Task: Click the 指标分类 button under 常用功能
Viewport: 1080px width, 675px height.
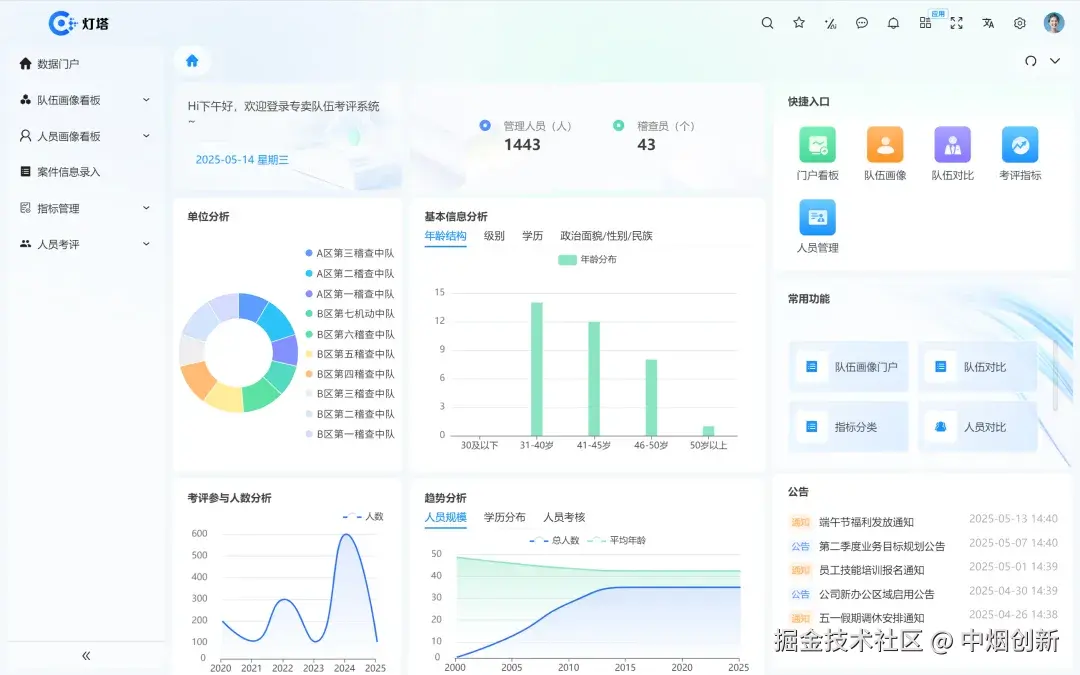Action: coord(848,426)
